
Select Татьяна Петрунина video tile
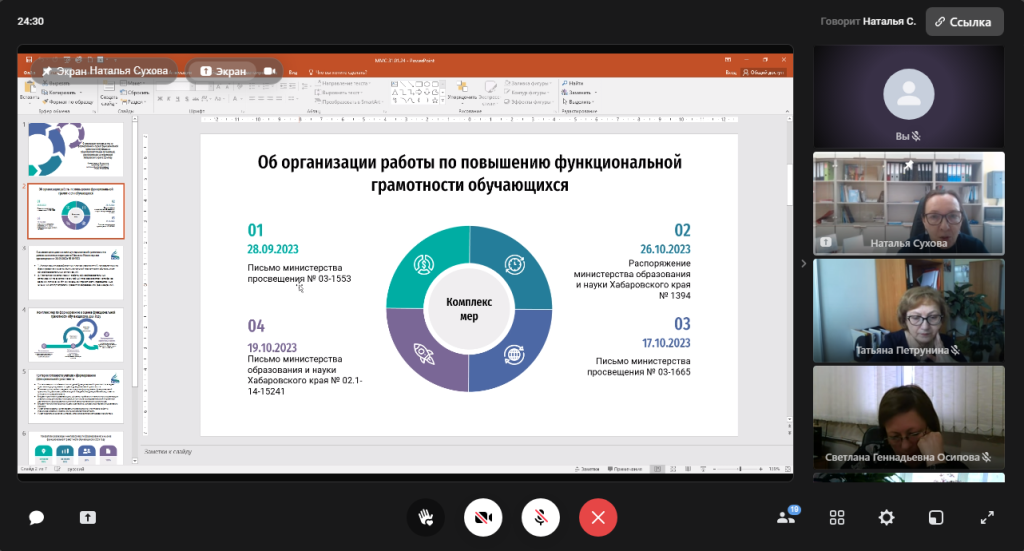tap(908, 308)
